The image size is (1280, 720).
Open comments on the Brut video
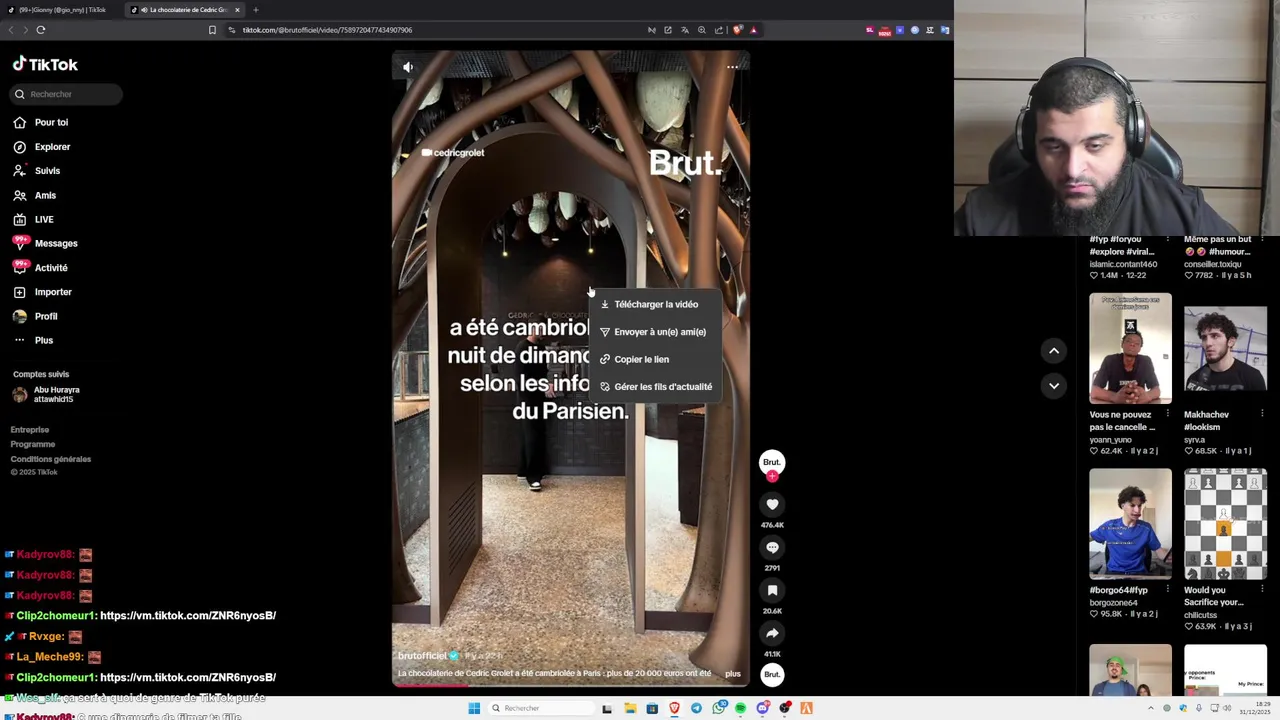(x=772, y=548)
